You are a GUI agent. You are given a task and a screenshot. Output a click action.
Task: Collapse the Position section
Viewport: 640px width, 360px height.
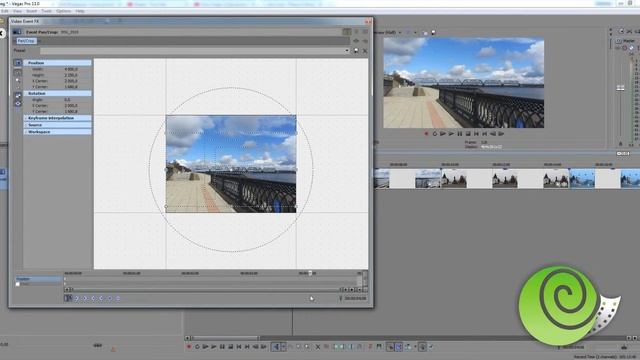[x=57, y=63]
